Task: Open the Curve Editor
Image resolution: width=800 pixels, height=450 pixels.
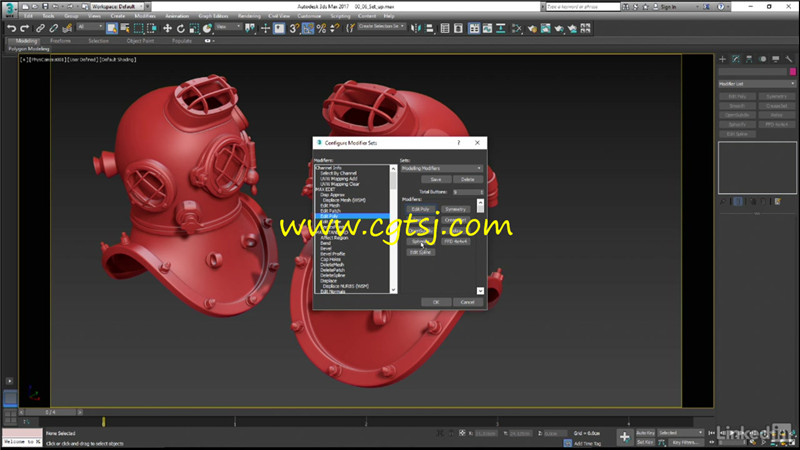Action: 487,29
